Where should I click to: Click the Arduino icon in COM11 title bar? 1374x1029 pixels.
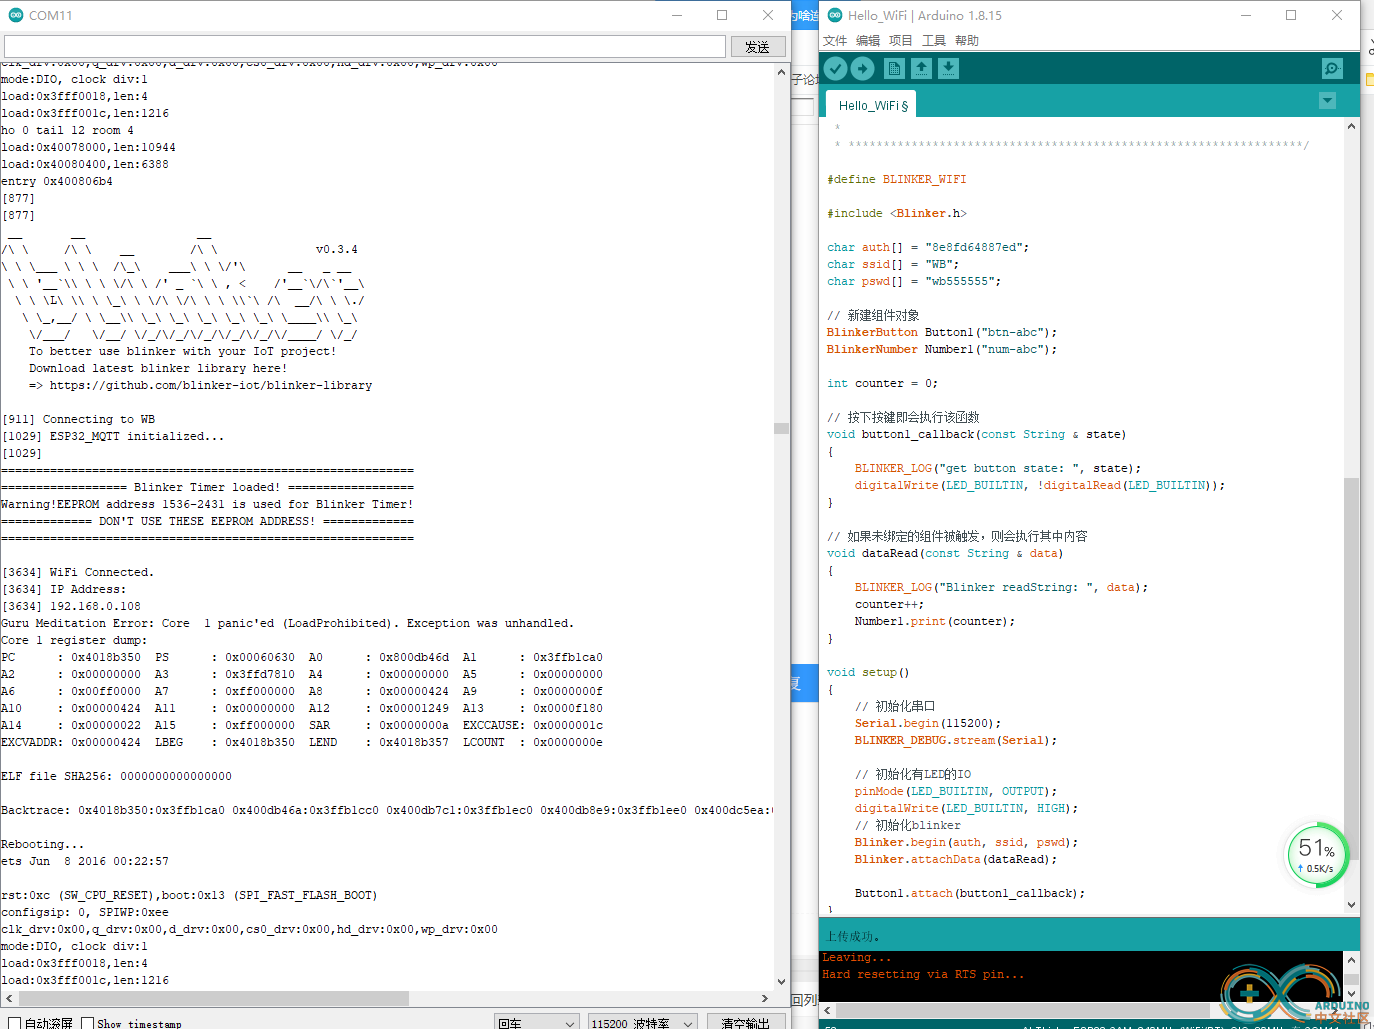[15, 15]
